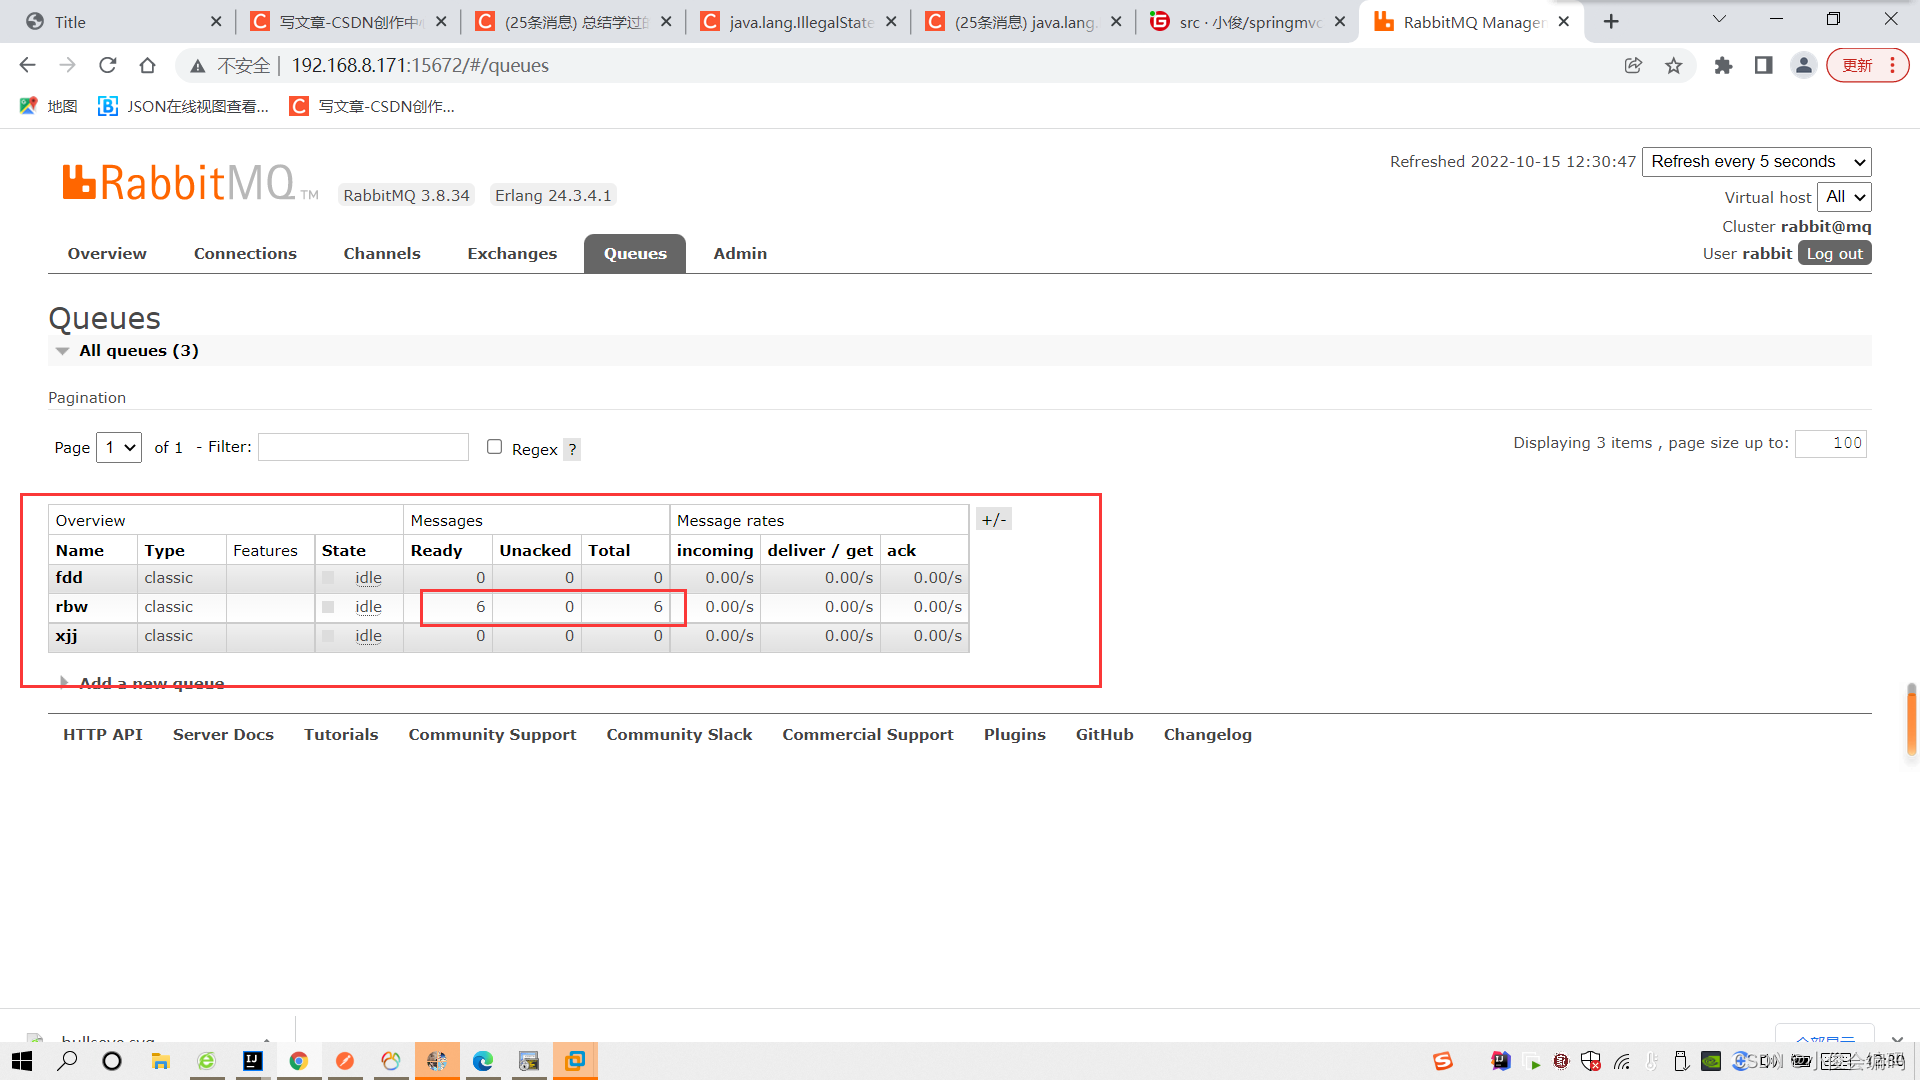Click the browser reload icon
Screen dimensions: 1920x1080
click(108, 65)
